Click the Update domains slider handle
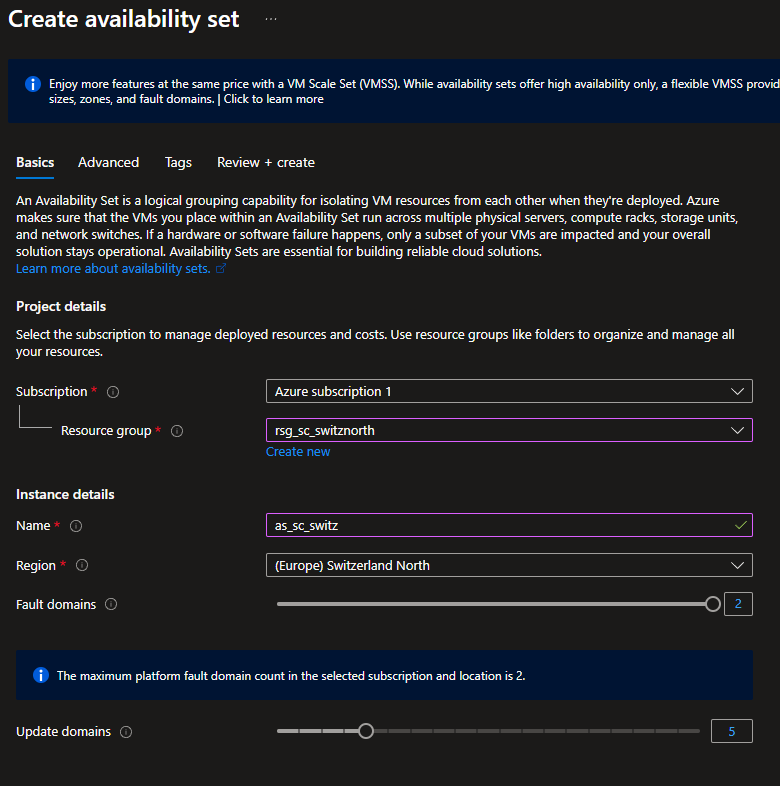The image size is (780, 786). click(x=366, y=731)
